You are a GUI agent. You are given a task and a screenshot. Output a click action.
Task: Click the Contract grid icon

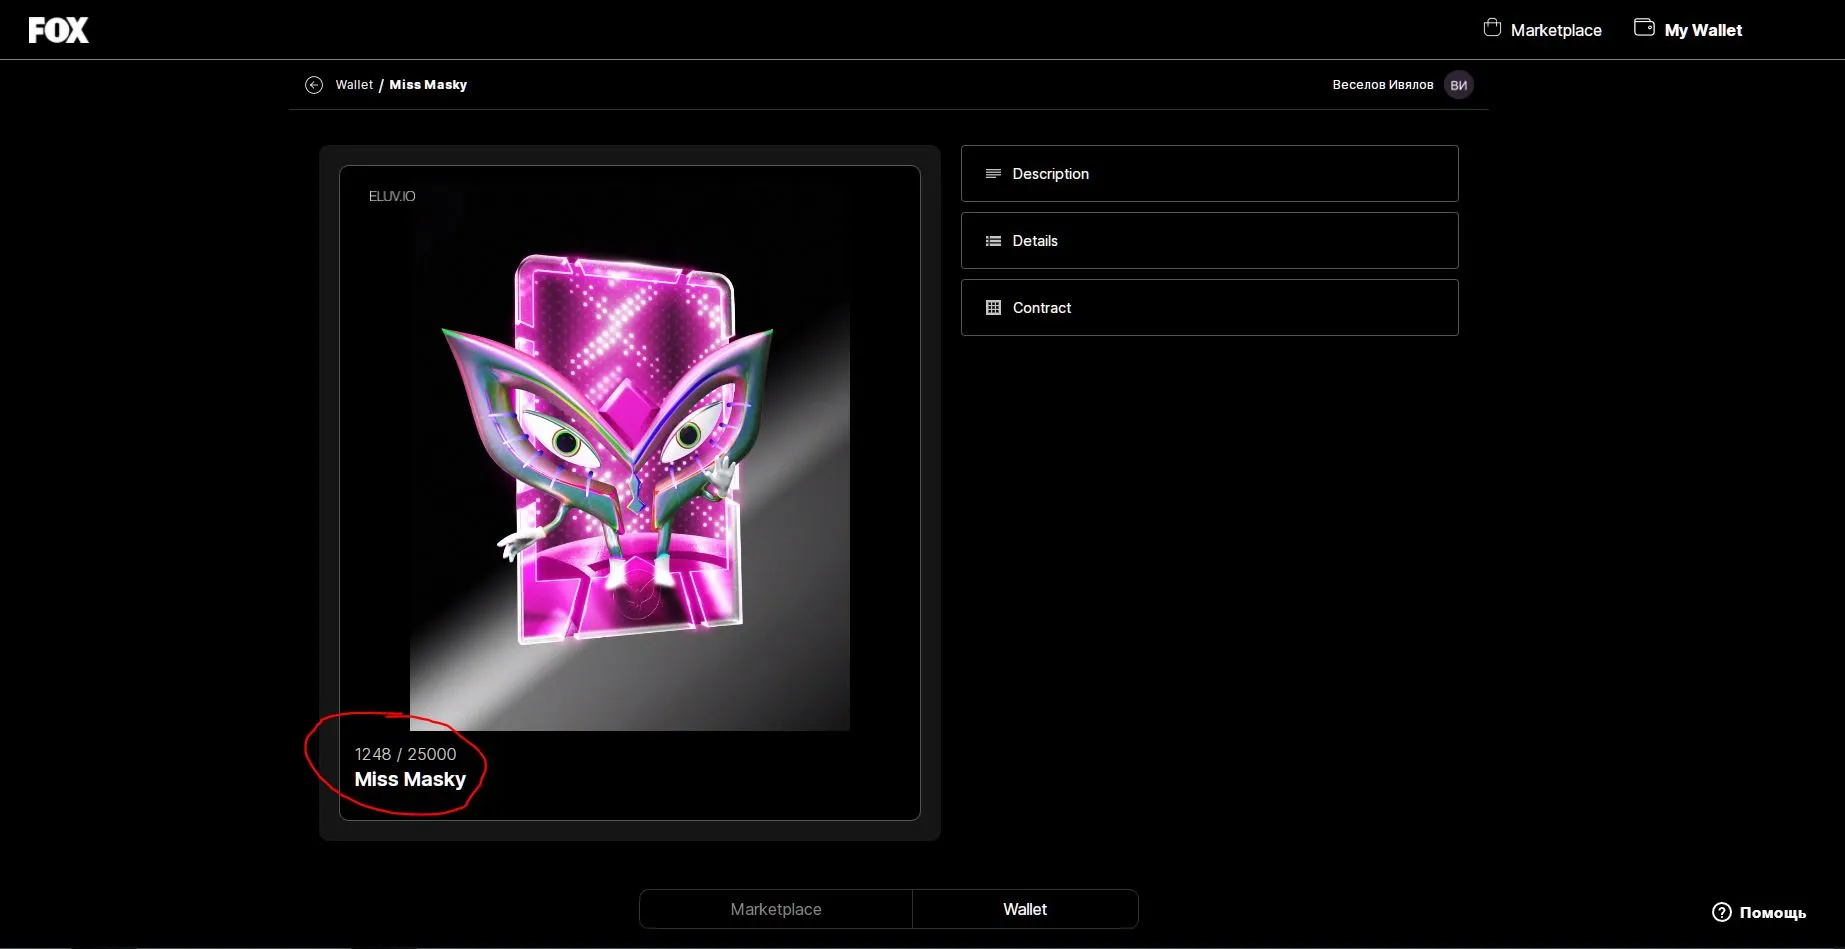tap(993, 308)
